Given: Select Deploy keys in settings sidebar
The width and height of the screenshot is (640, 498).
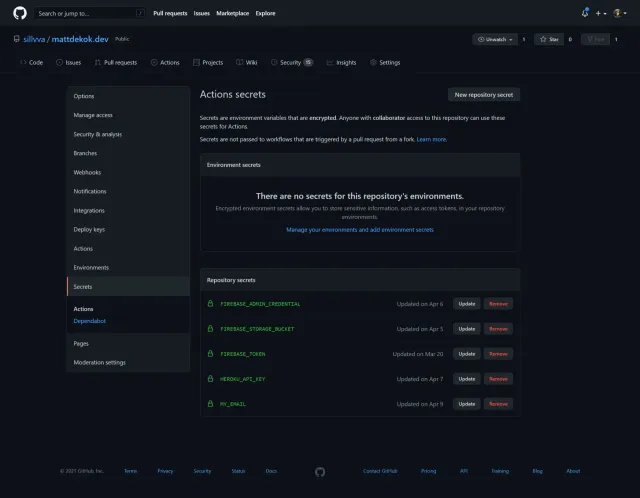Looking at the screenshot, I should click(x=89, y=230).
